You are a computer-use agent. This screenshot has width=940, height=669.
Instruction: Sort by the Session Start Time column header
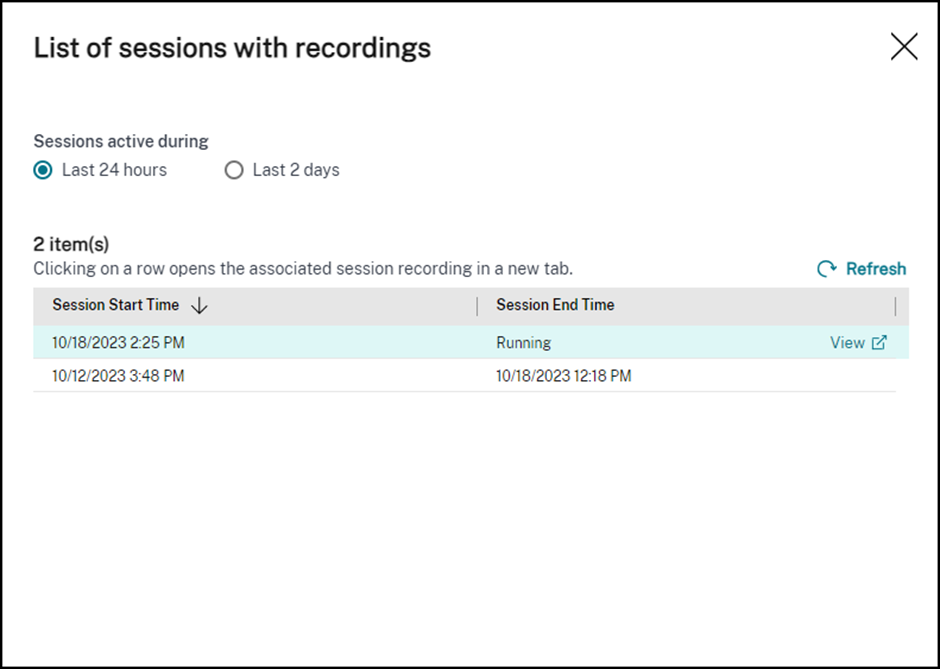pos(113,305)
